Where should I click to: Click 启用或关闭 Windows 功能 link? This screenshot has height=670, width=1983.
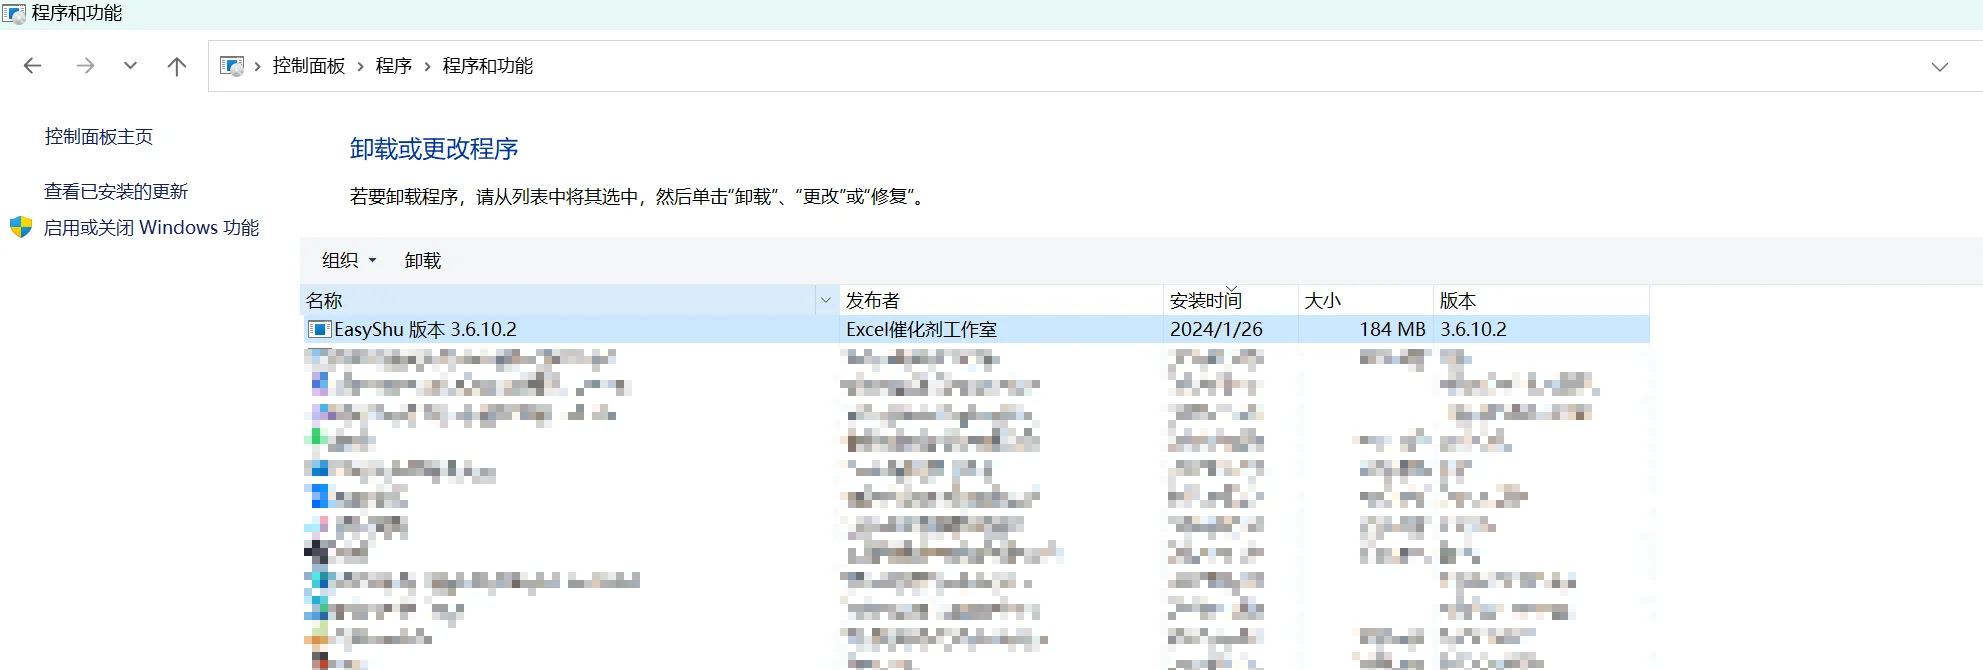(151, 228)
